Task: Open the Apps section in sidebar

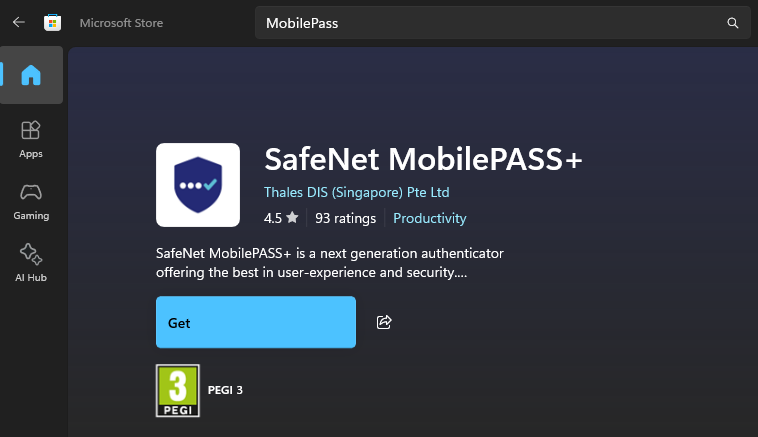Action: tap(31, 139)
